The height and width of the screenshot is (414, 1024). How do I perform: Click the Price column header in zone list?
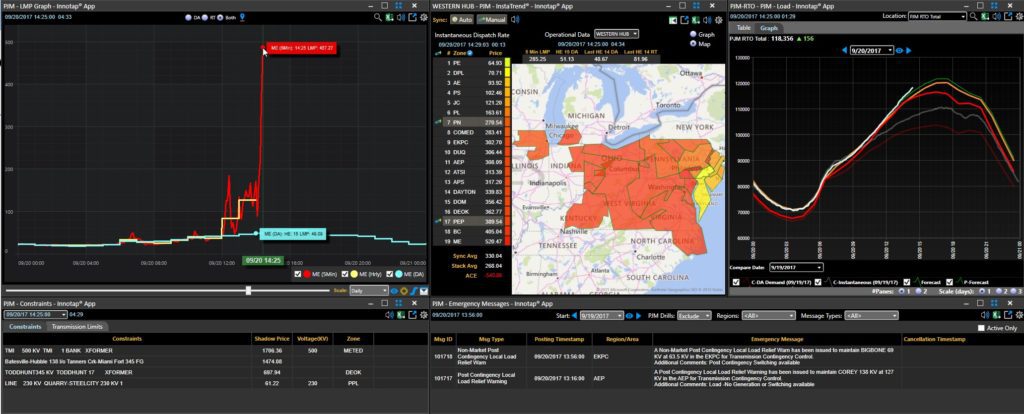tap(495, 52)
